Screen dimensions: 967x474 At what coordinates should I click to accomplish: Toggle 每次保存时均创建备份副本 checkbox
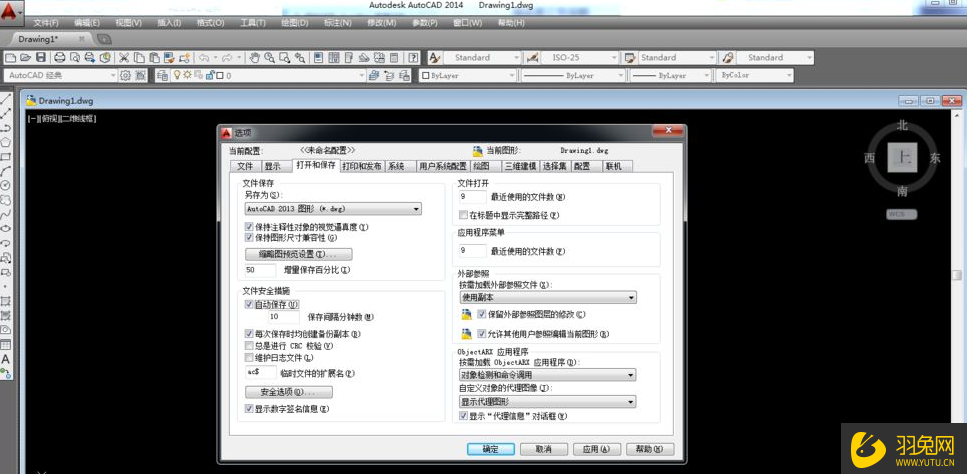[x=249, y=333]
